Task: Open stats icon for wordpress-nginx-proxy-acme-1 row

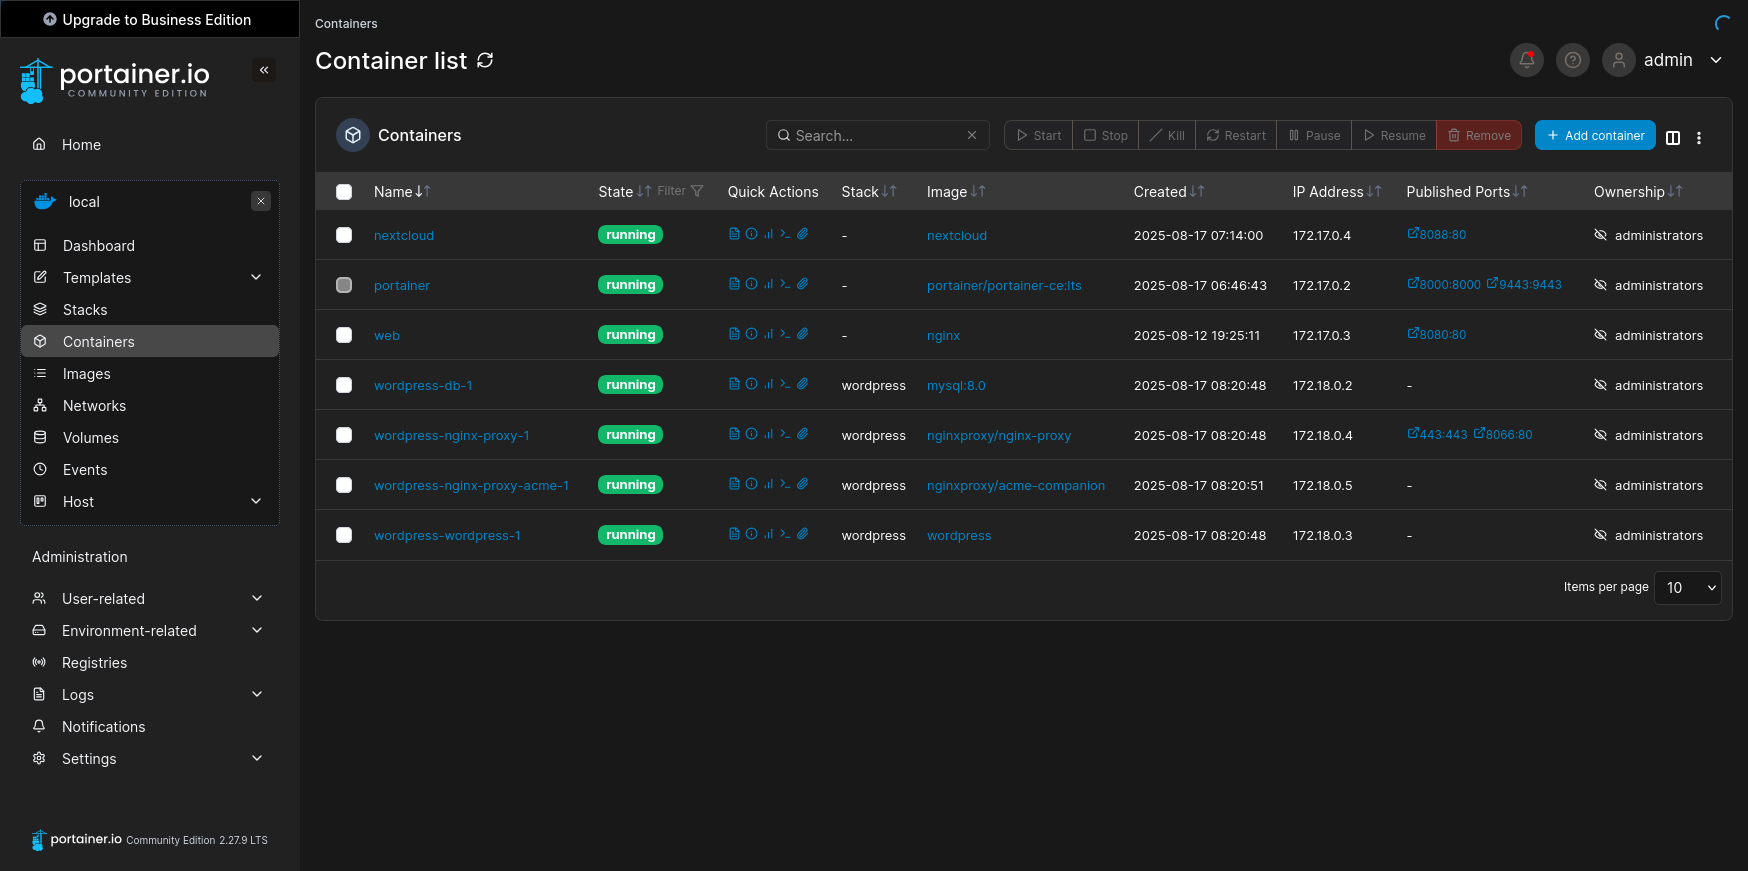Action: [x=768, y=484]
